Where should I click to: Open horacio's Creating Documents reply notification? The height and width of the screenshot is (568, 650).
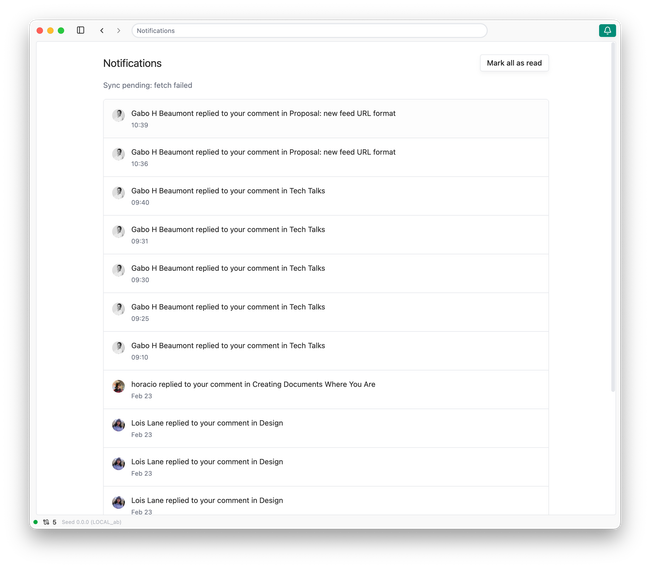point(253,384)
